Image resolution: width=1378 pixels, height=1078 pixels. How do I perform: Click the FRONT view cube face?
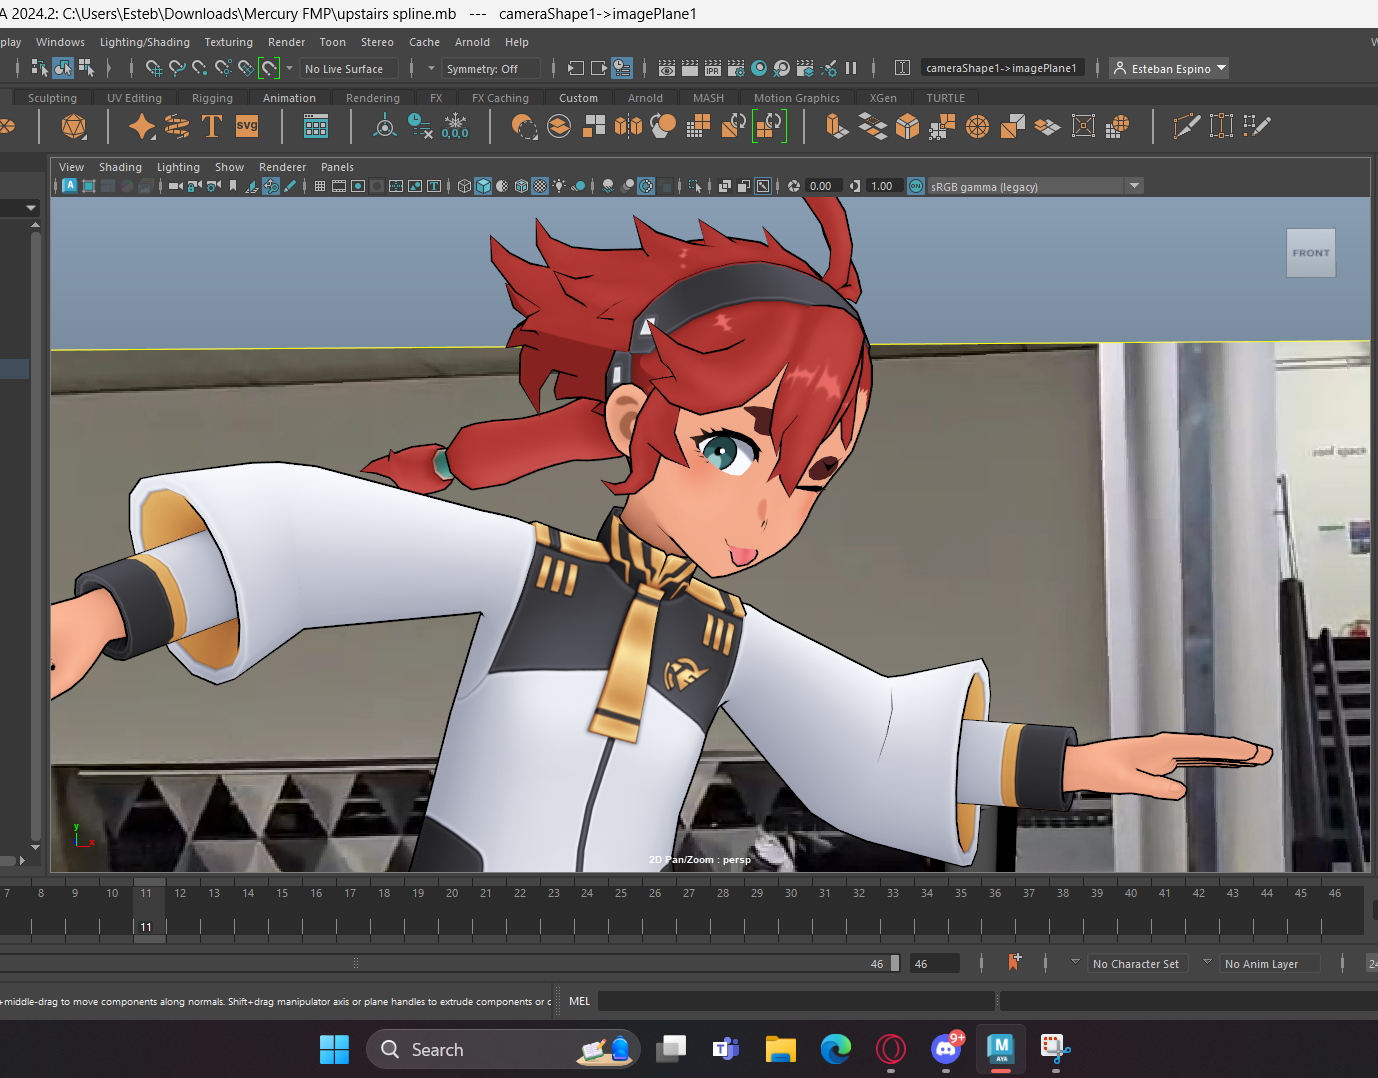pyautogui.click(x=1311, y=253)
